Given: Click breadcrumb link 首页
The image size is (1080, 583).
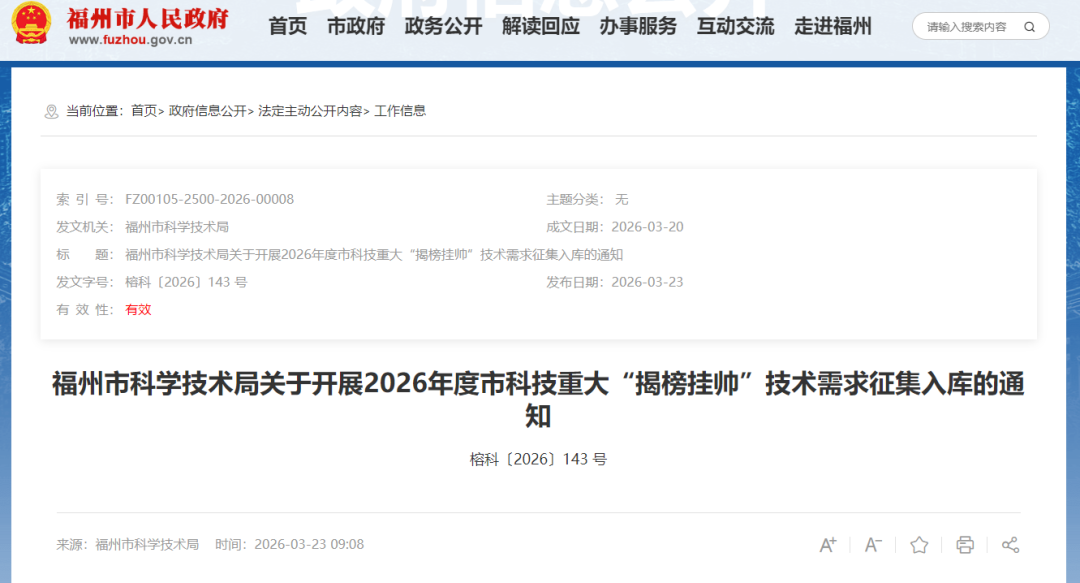Looking at the screenshot, I should (144, 111).
